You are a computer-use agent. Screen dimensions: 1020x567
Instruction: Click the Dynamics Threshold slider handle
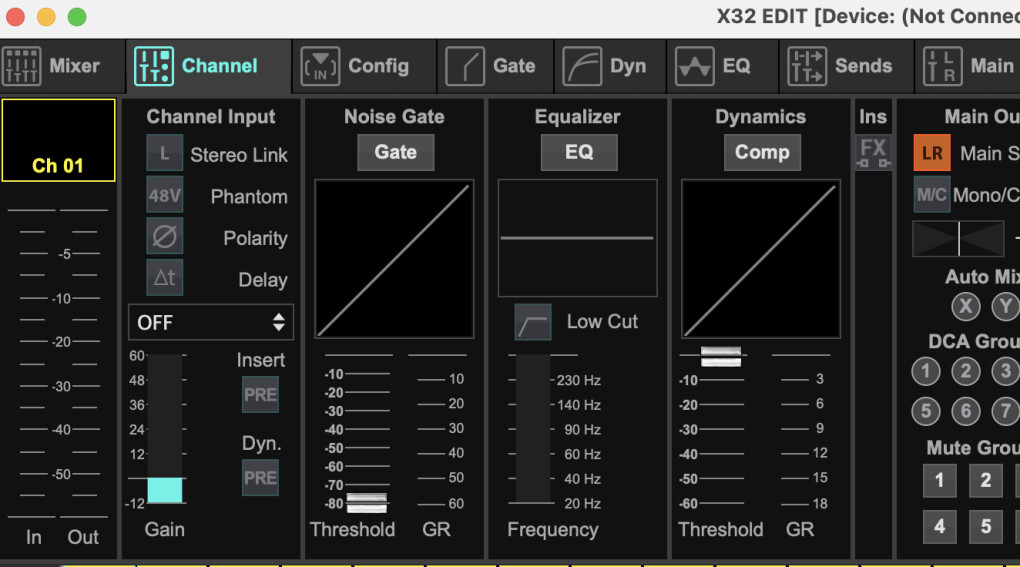click(721, 356)
